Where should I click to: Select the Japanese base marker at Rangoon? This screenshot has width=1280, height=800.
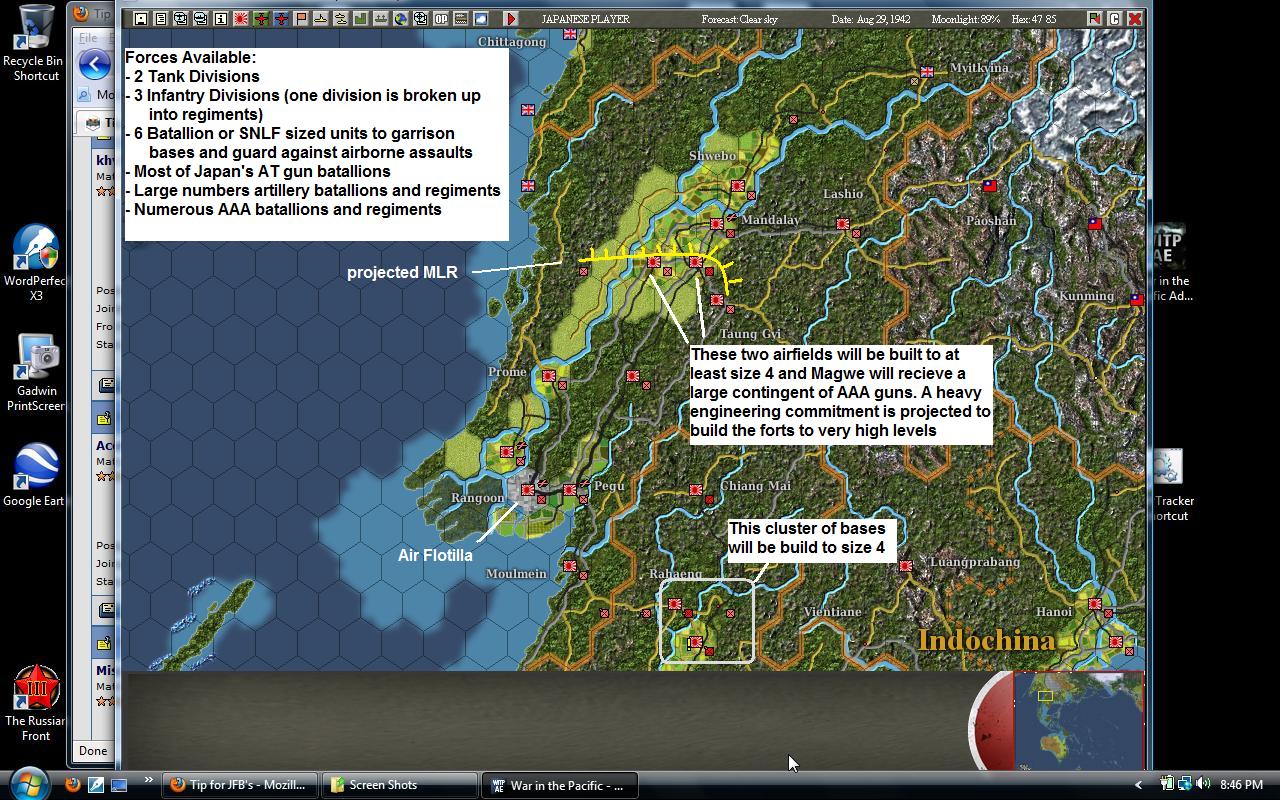(527, 490)
